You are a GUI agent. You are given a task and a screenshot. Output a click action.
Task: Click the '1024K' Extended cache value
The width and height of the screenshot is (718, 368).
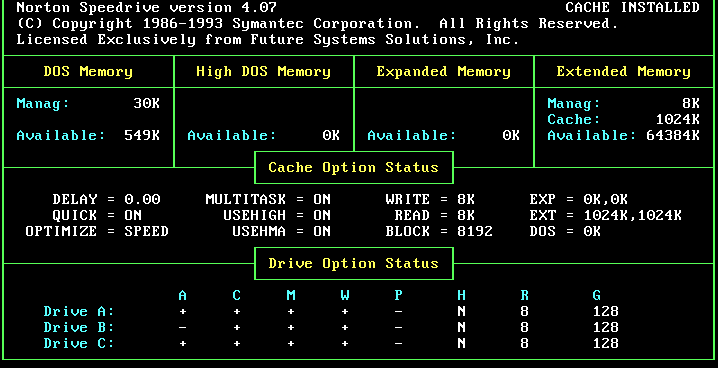click(677, 119)
